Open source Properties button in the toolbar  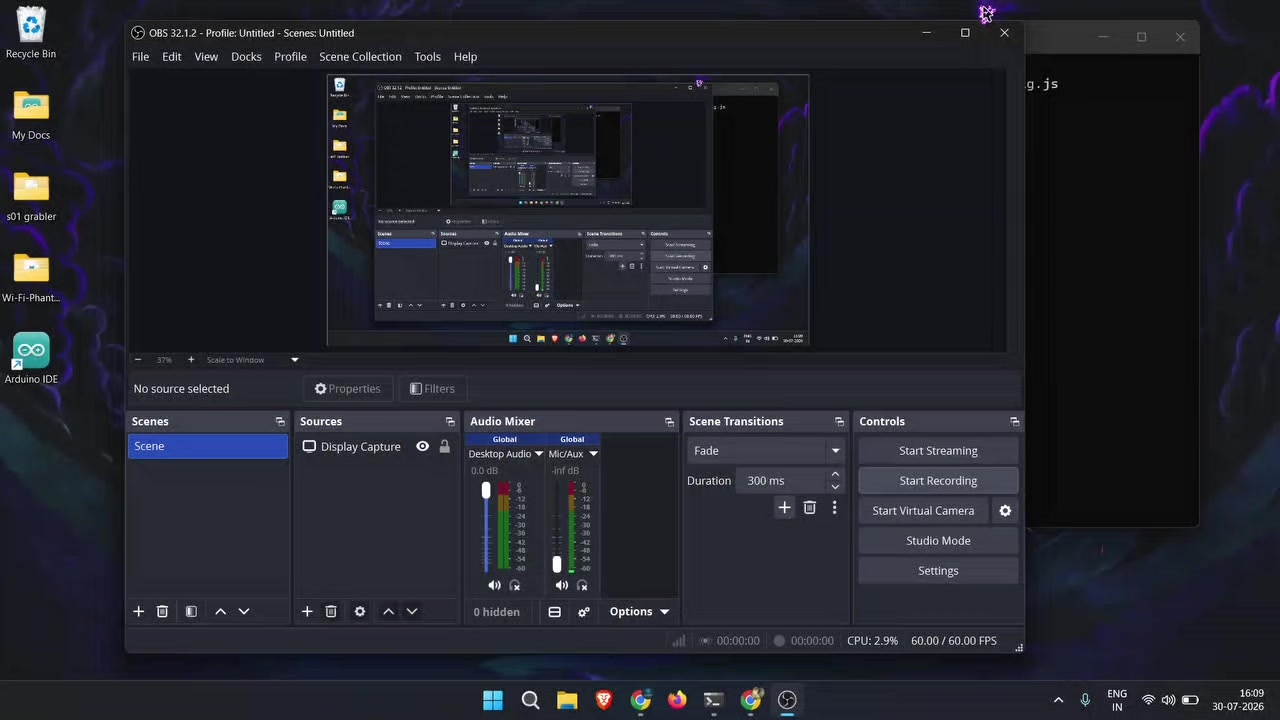(348, 389)
